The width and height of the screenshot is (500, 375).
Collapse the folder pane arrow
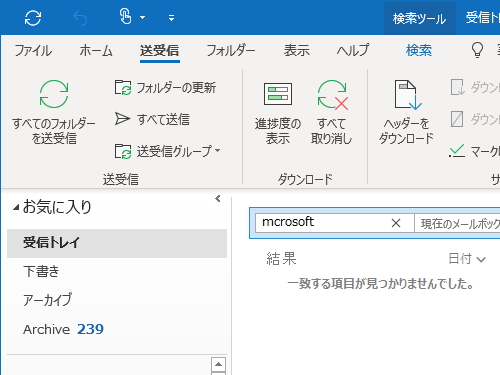point(218,199)
